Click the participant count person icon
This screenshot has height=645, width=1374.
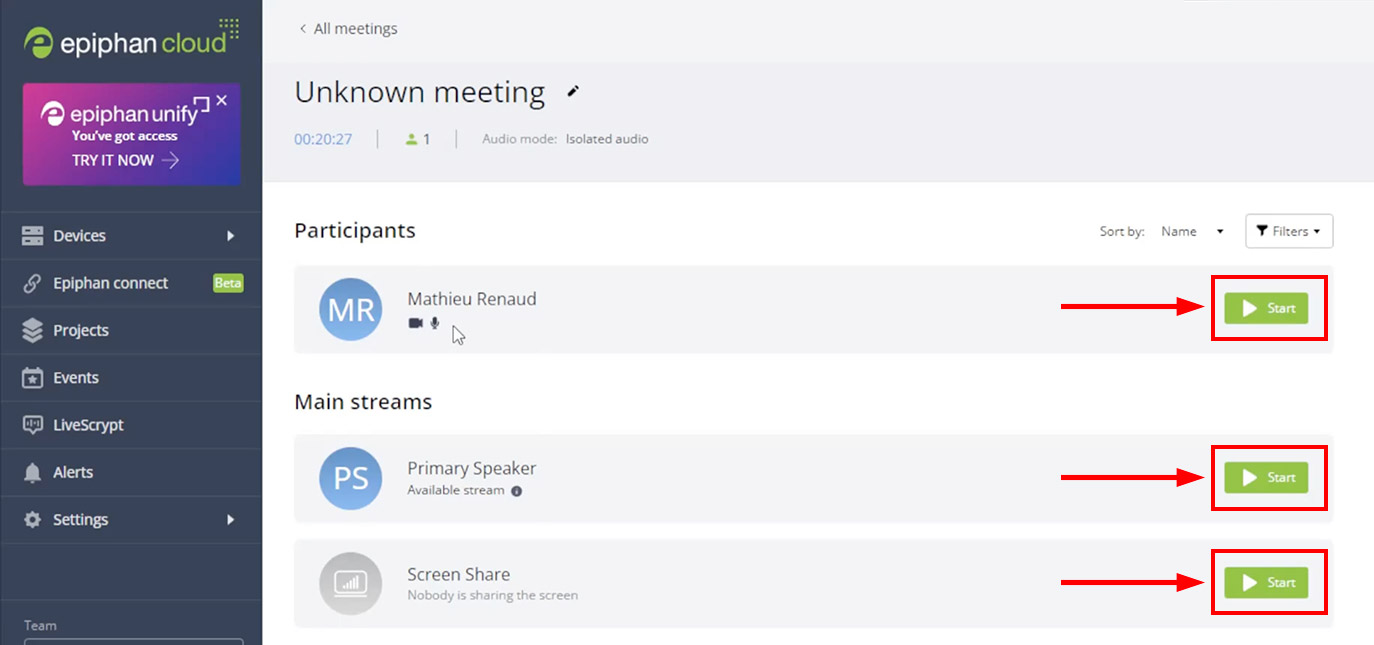(x=411, y=139)
